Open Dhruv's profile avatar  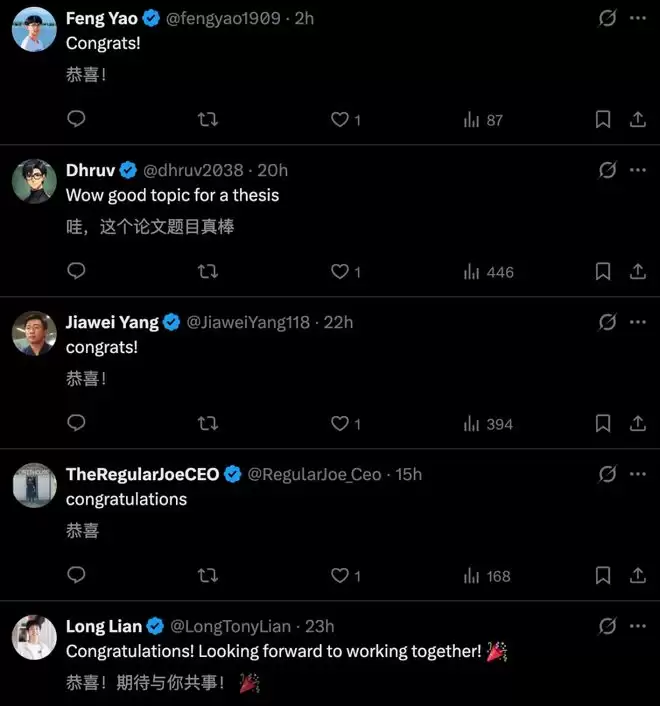(34, 182)
